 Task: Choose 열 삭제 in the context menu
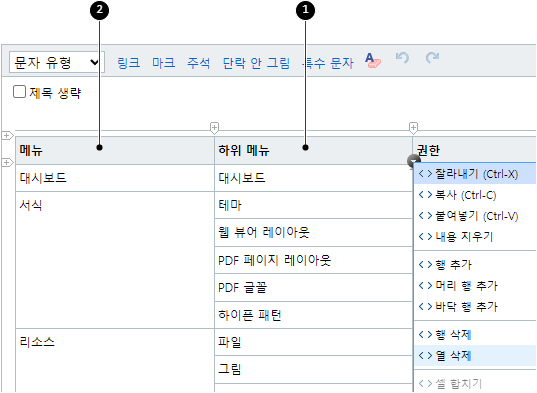[x=475, y=355]
